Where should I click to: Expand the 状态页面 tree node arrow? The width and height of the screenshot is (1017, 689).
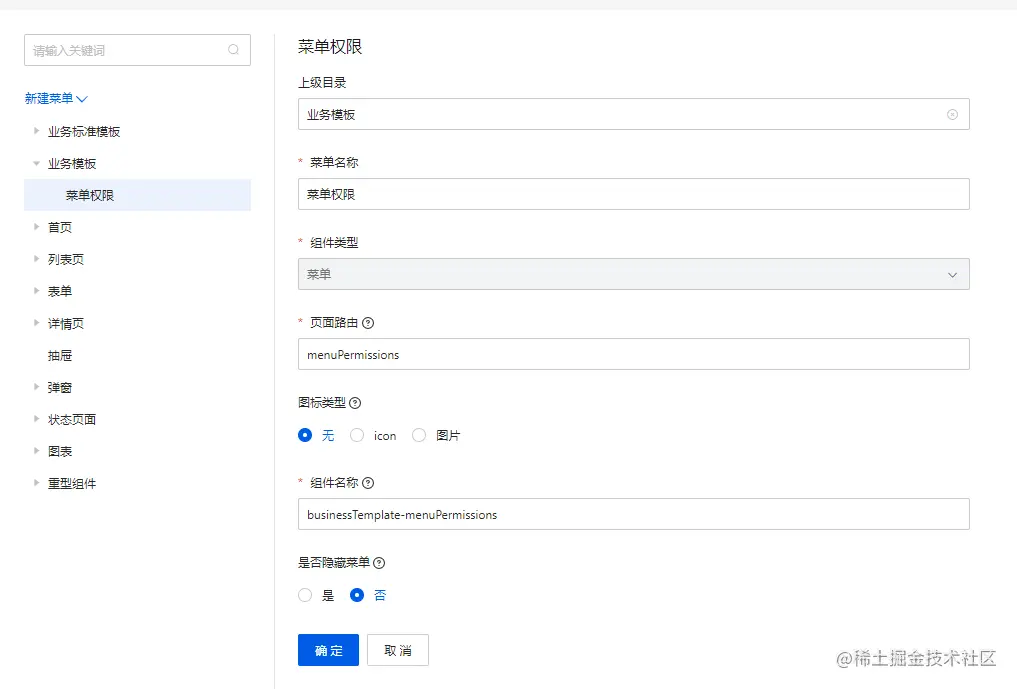(36, 419)
